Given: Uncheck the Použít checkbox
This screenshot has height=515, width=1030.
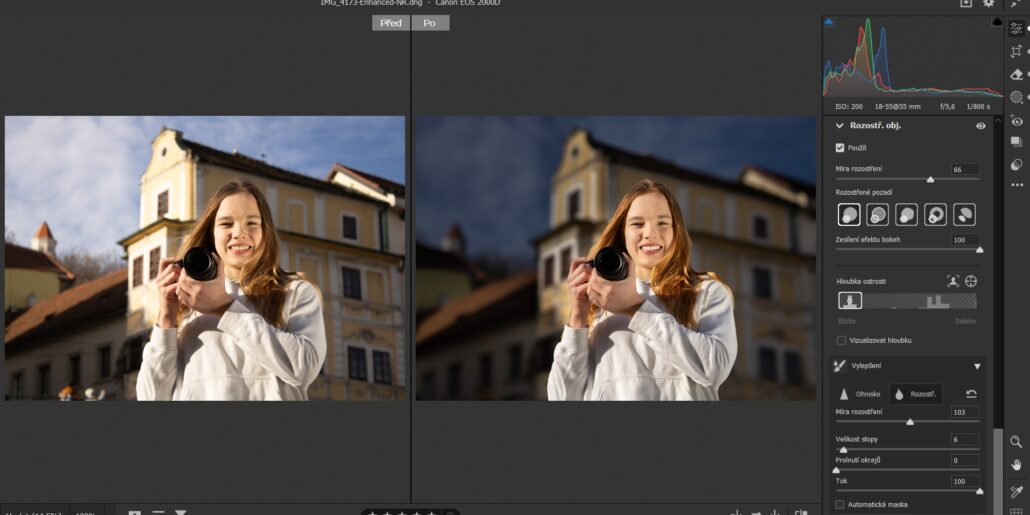Looking at the screenshot, I should tap(840, 148).
